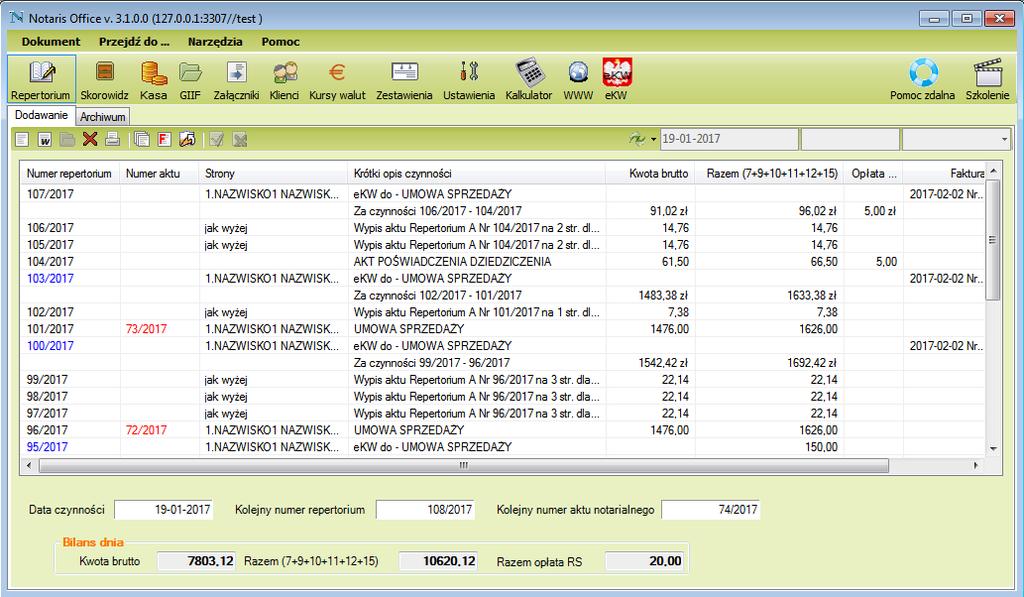Open the Dokument menu
The image size is (1024, 597).
[51, 42]
